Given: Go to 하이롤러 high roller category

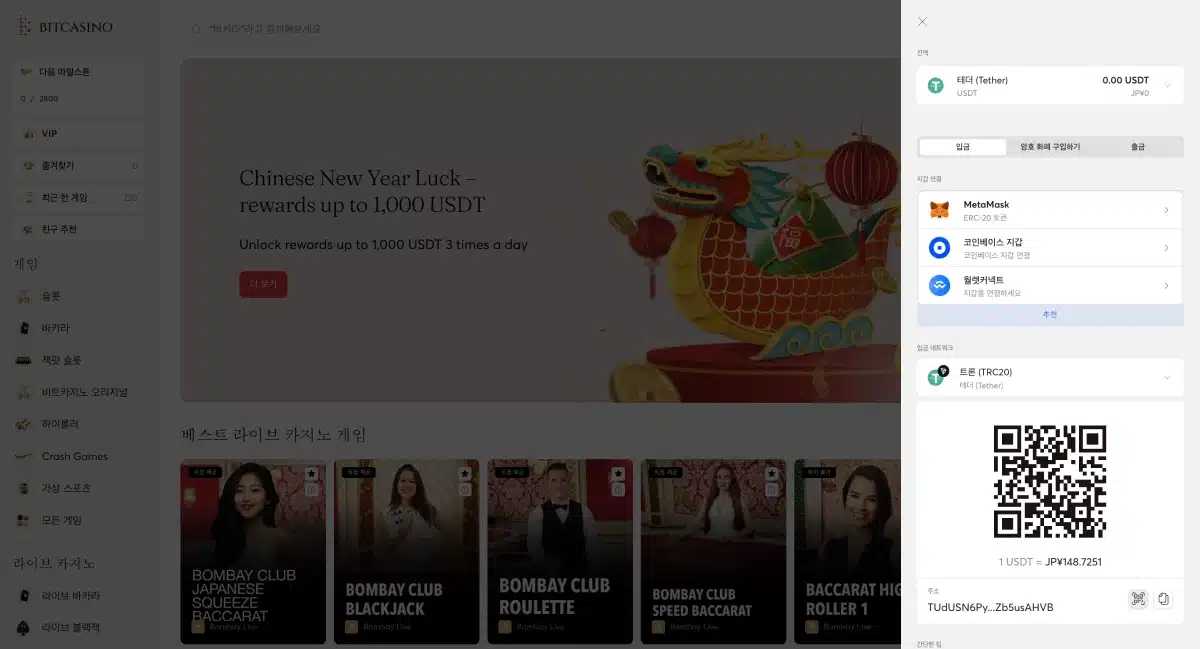Looking at the screenshot, I should 61,424.
